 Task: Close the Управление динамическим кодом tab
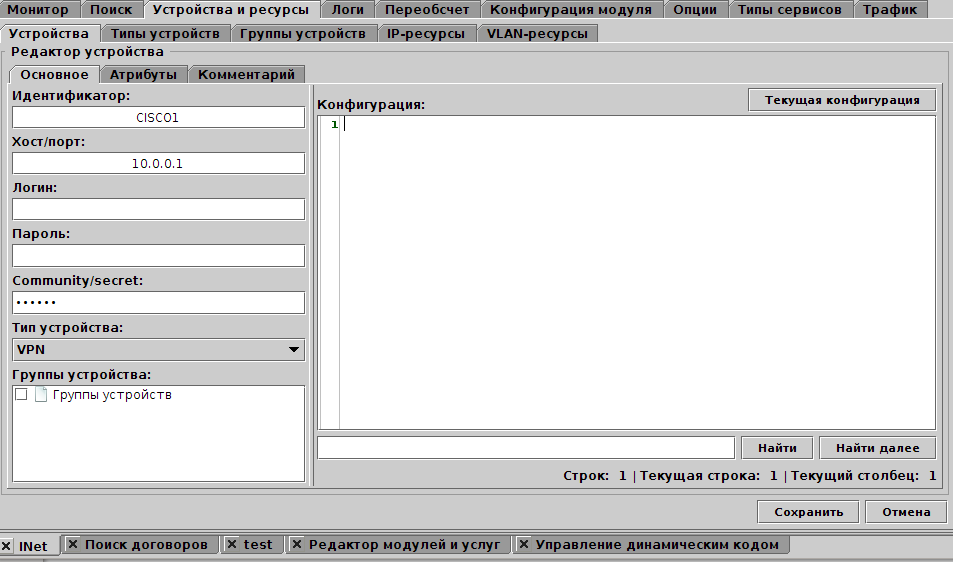524,545
